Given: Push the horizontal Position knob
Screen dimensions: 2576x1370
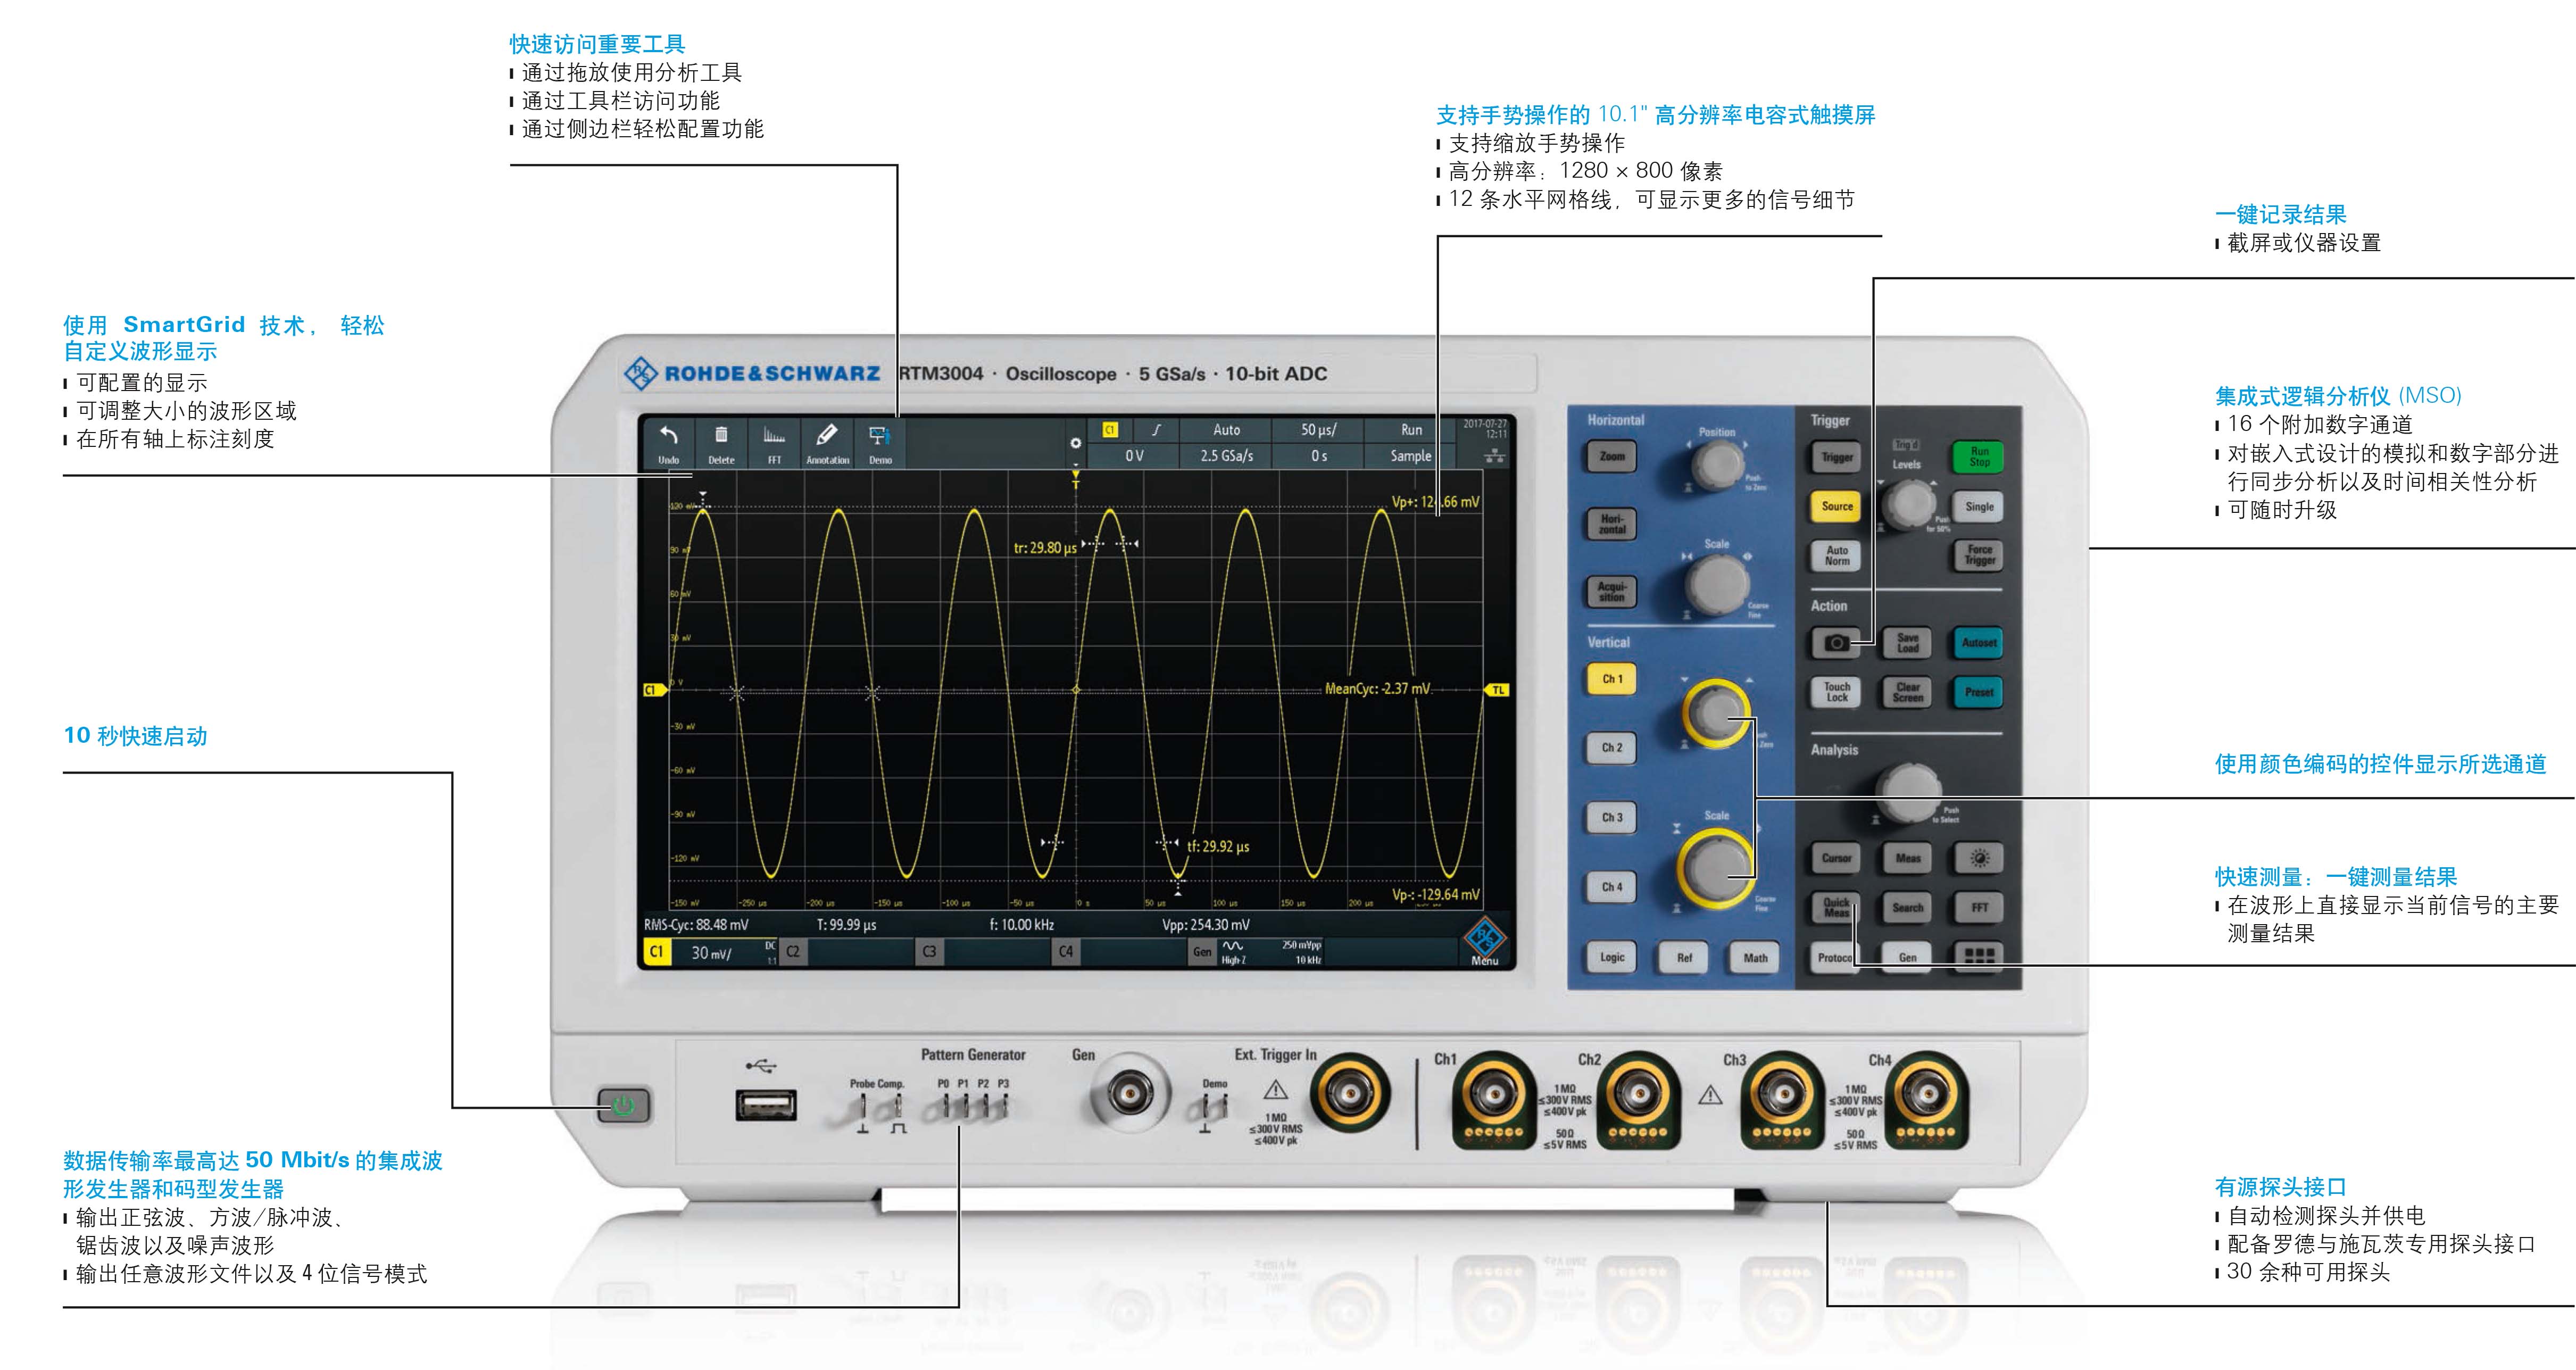Looking at the screenshot, I should tap(1717, 465).
